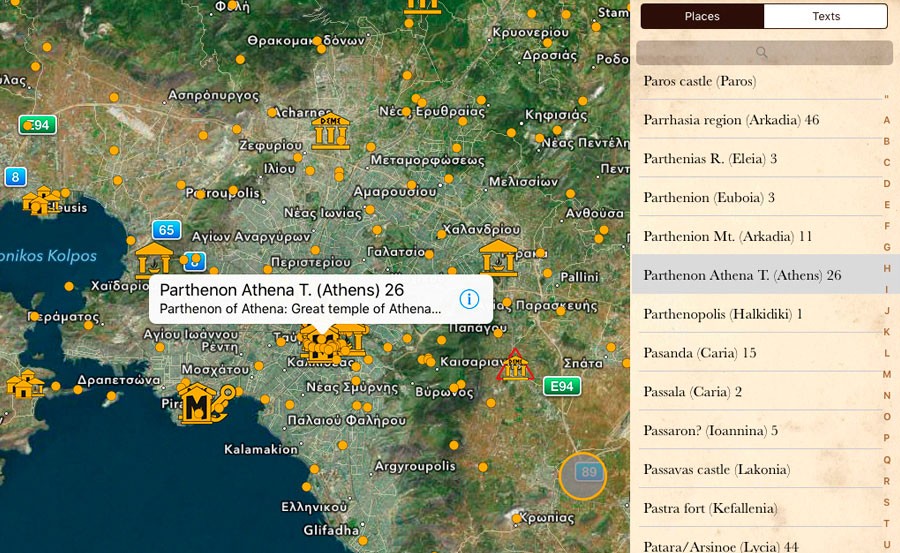Click the Parthenon callout title text

click(282, 290)
